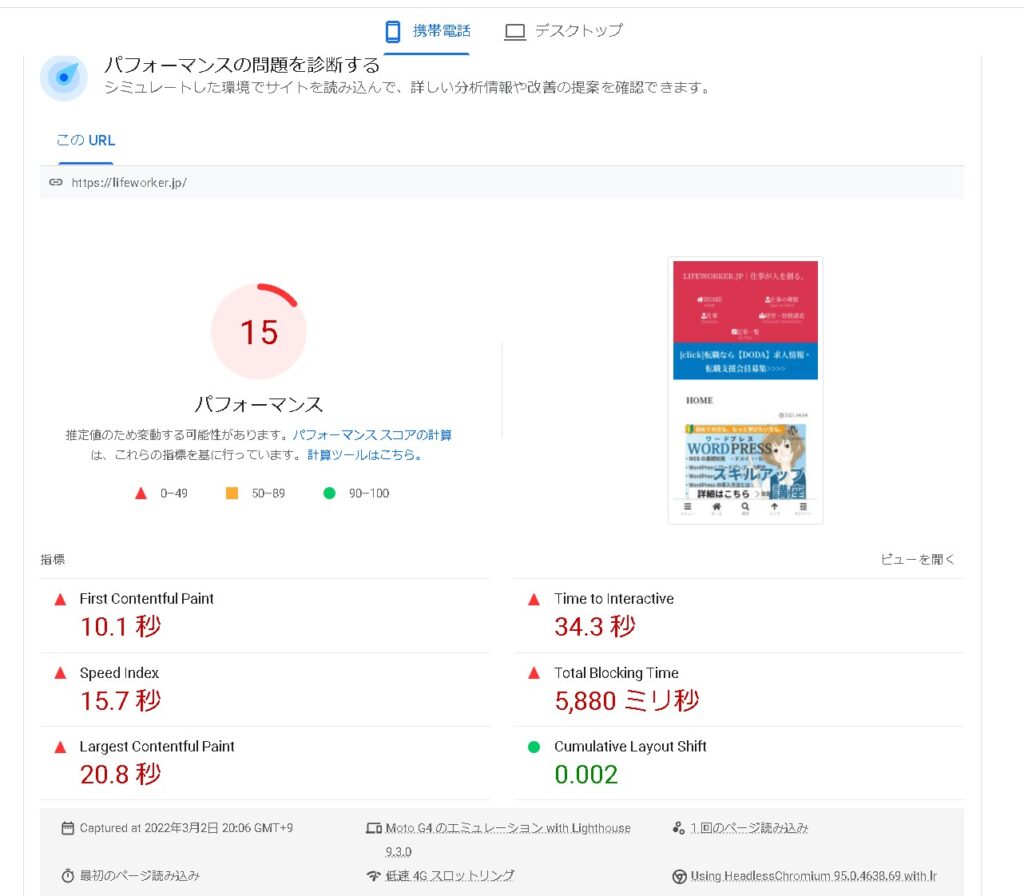Screen dimensions: 1024x896
Task: Click the orange square 50–89 legend icon
Action: click(232, 493)
